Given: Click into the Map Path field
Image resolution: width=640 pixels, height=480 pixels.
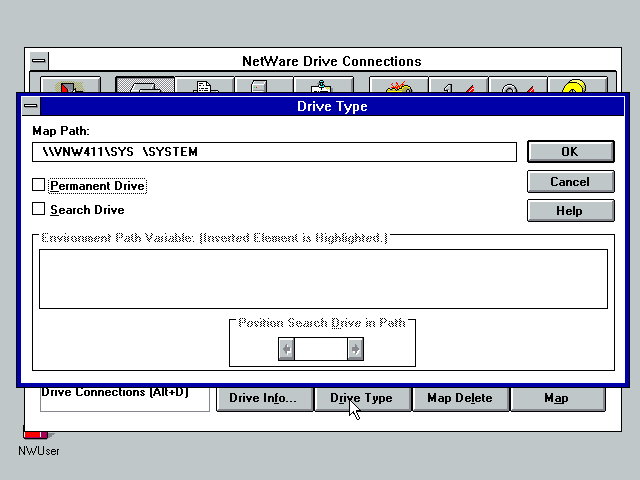Looking at the screenshot, I should [274, 152].
